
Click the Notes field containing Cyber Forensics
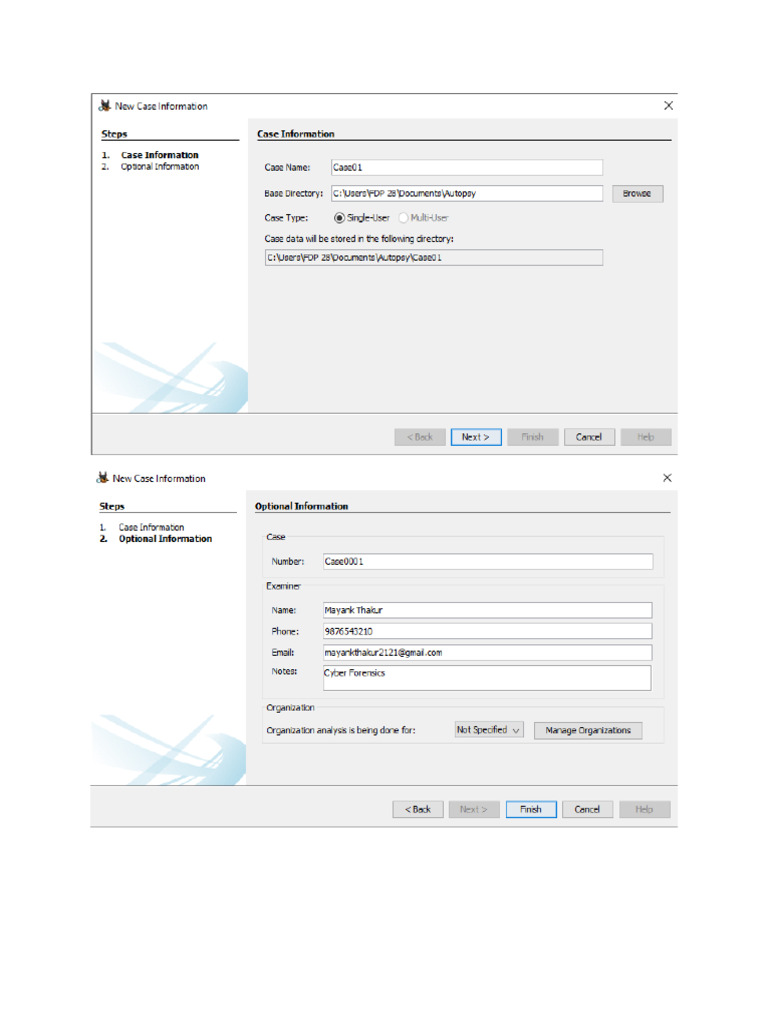[487, 678]
